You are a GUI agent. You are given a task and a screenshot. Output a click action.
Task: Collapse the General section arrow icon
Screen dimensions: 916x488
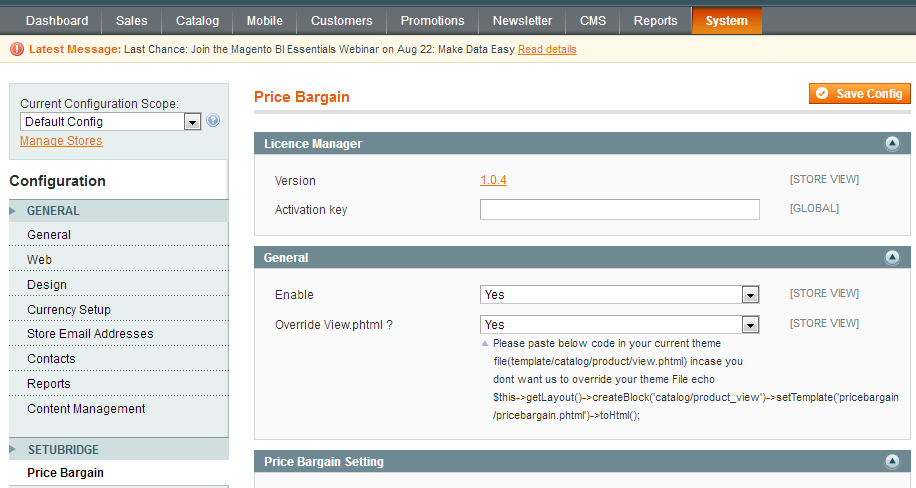[x=892, y=258]
